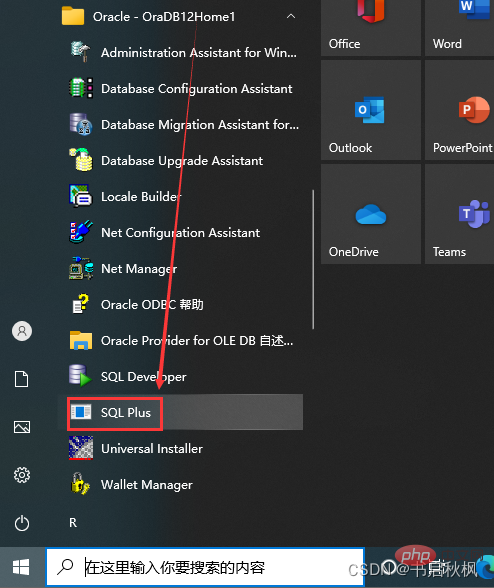494x588 pixels.
Task: Launch the Outlook tile
Action: 371,110
